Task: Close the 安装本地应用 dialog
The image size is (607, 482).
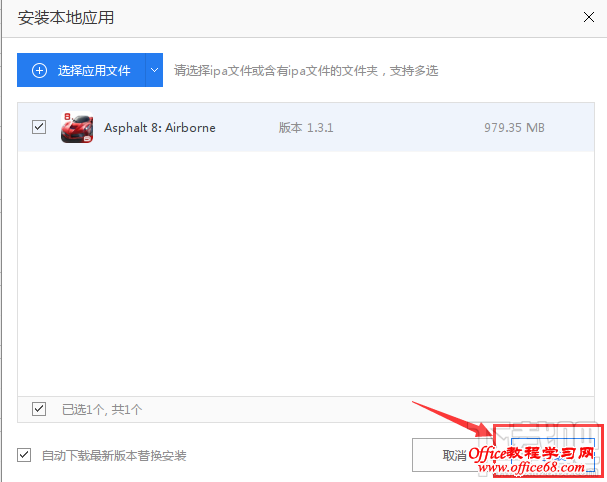Action: (589, 17)
